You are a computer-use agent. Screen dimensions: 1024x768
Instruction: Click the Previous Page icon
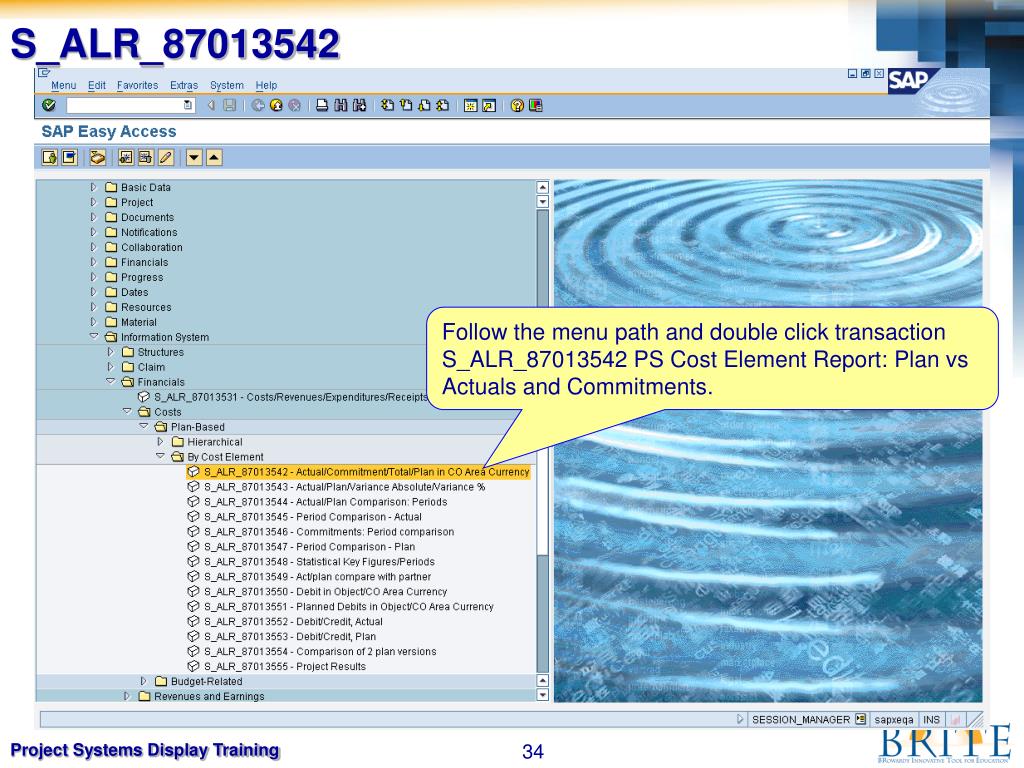pyautogui.click(x=406, y=105)
